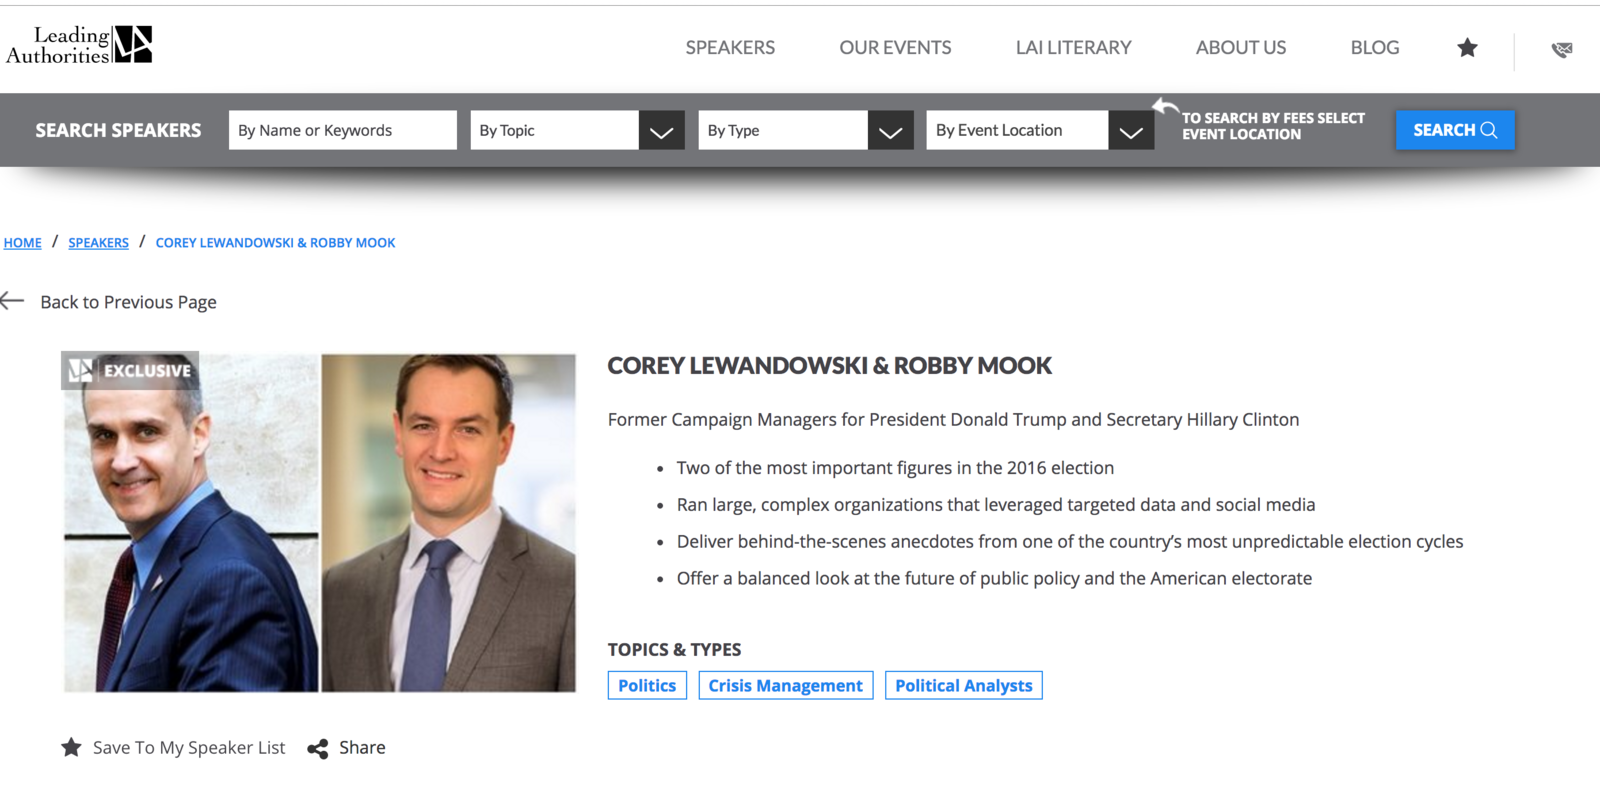Click Corey Lewandowski & Robby Mook breadcrumb
This screenshot has width=1600, height=802.
[275, 243]
